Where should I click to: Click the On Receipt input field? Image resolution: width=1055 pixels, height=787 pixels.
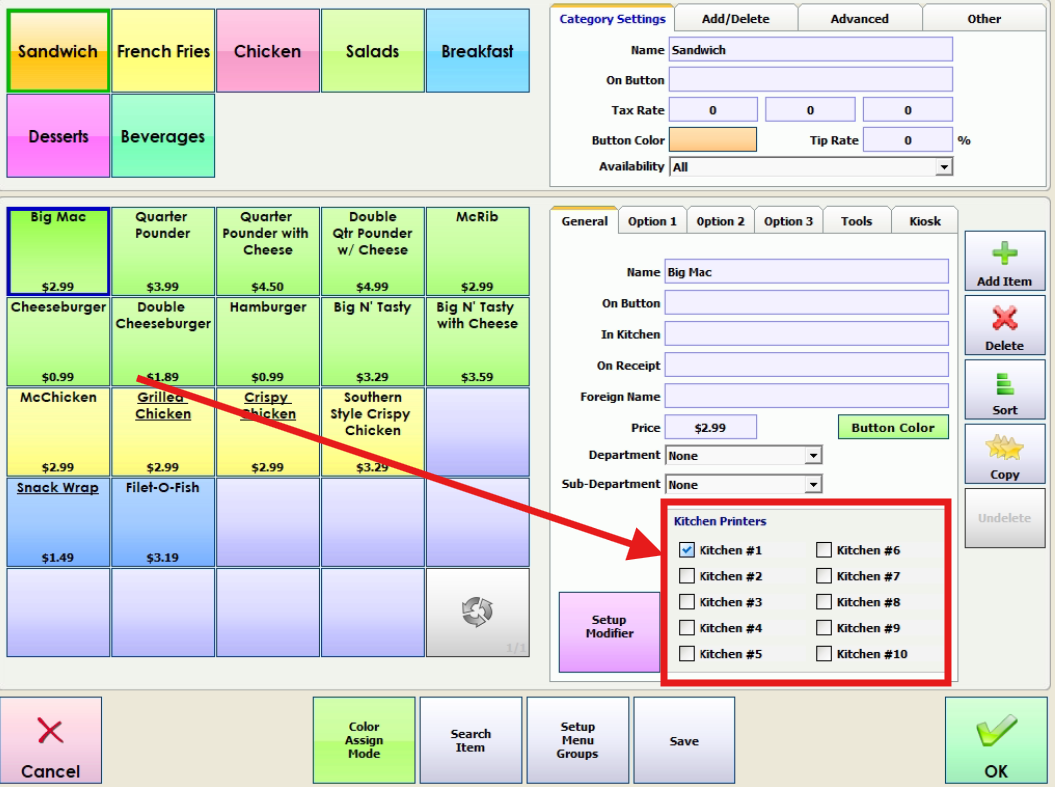click(807, 365)
